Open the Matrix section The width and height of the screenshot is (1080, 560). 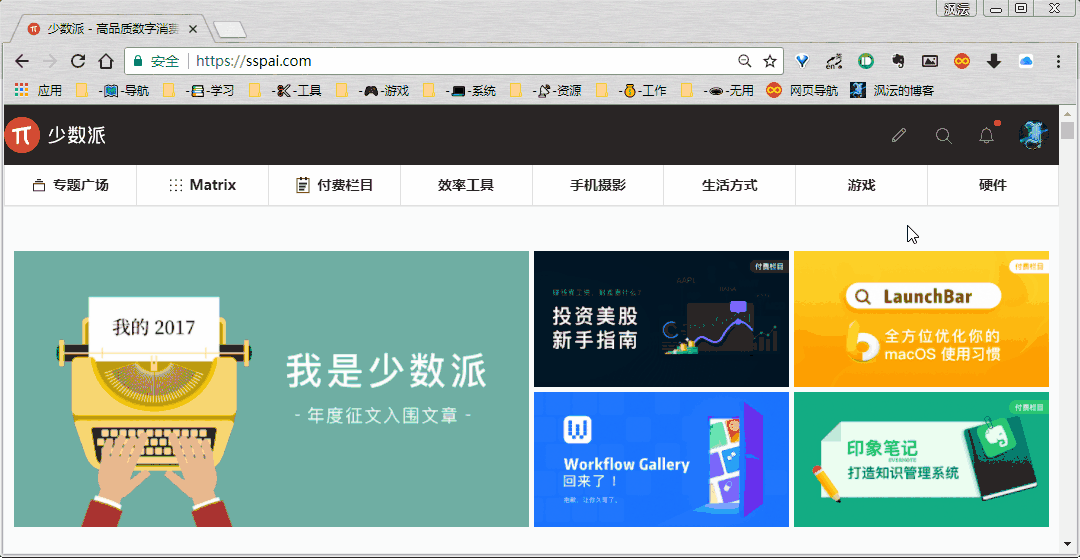pyautogui.click(x=202, y=185)
